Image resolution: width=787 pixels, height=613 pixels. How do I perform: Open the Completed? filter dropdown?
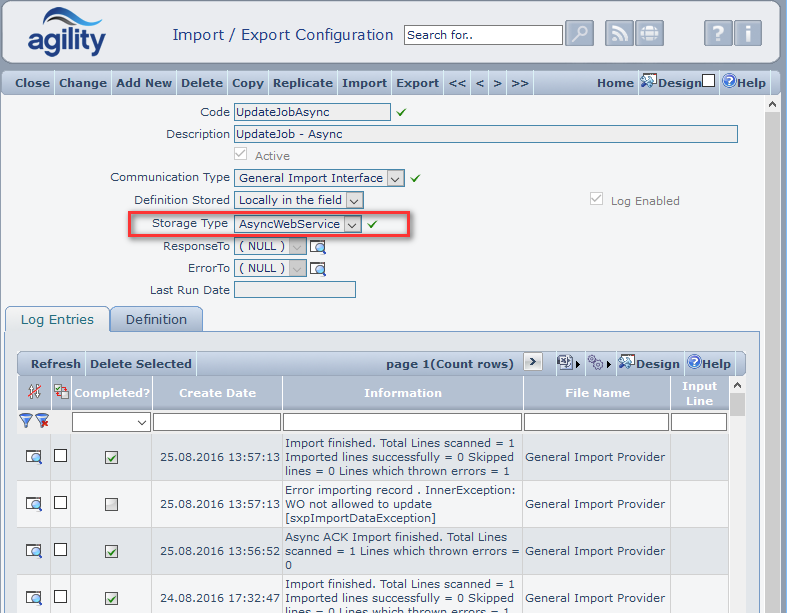click(x=140, y=423)
